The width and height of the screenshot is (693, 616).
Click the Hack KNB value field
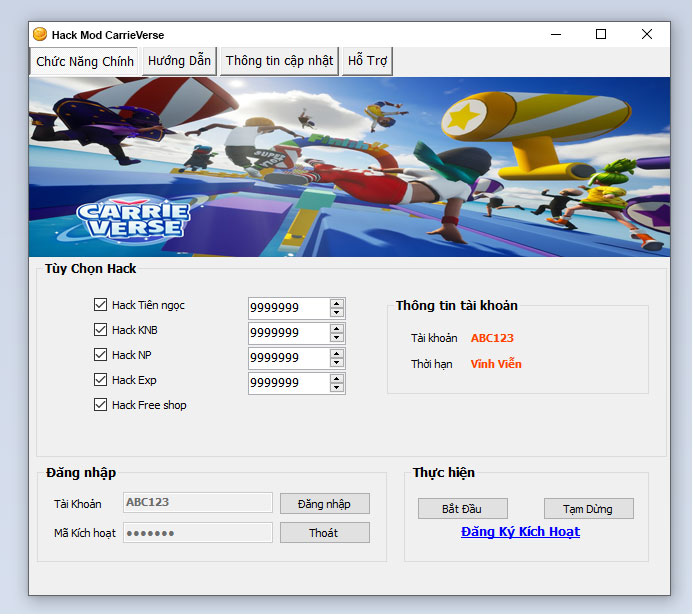click(x=289, y=333)
